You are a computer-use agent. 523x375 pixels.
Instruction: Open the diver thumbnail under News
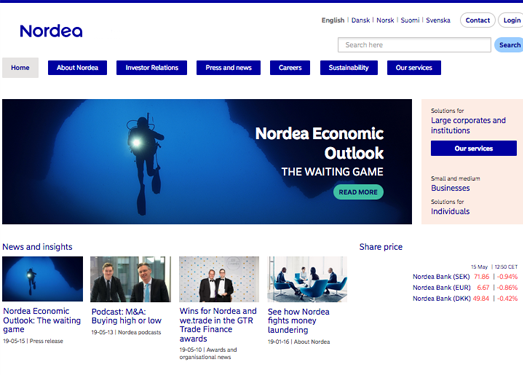[43, 279]
